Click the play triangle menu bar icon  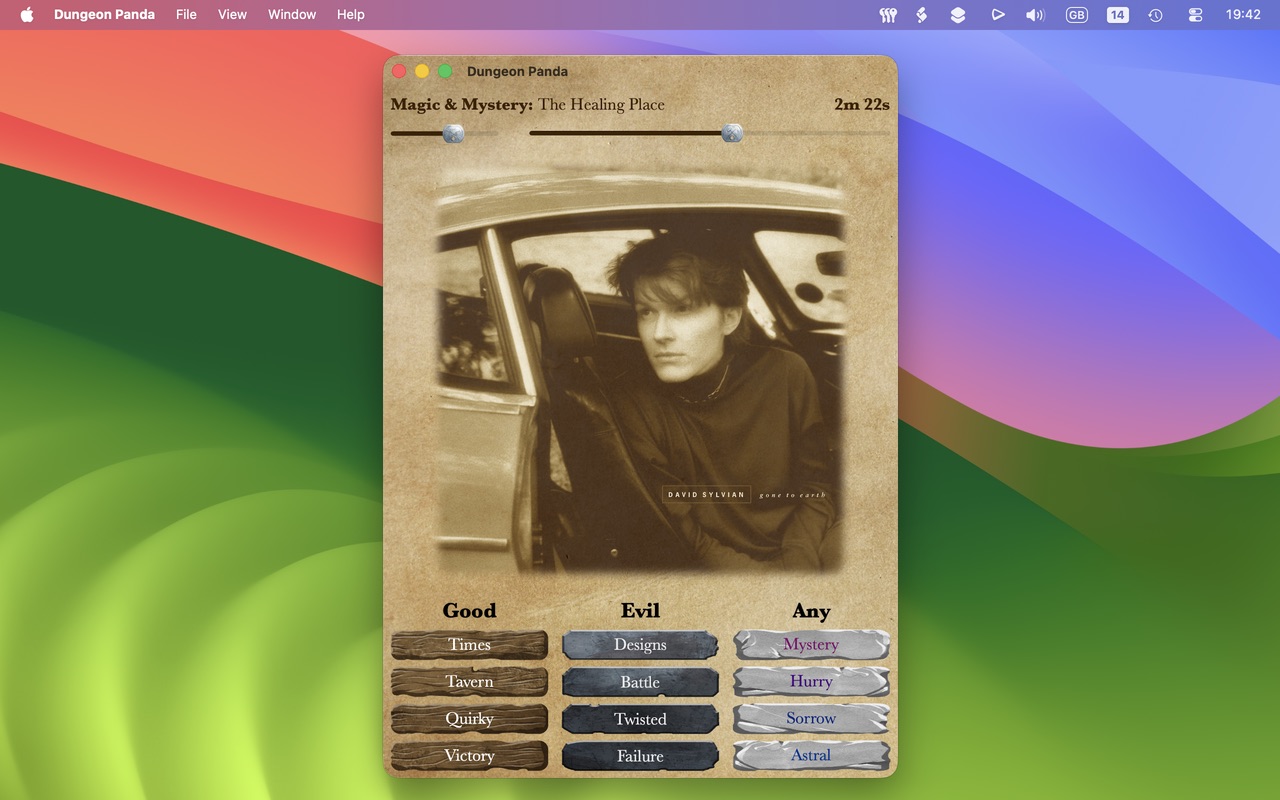click(x=997, y=15)
